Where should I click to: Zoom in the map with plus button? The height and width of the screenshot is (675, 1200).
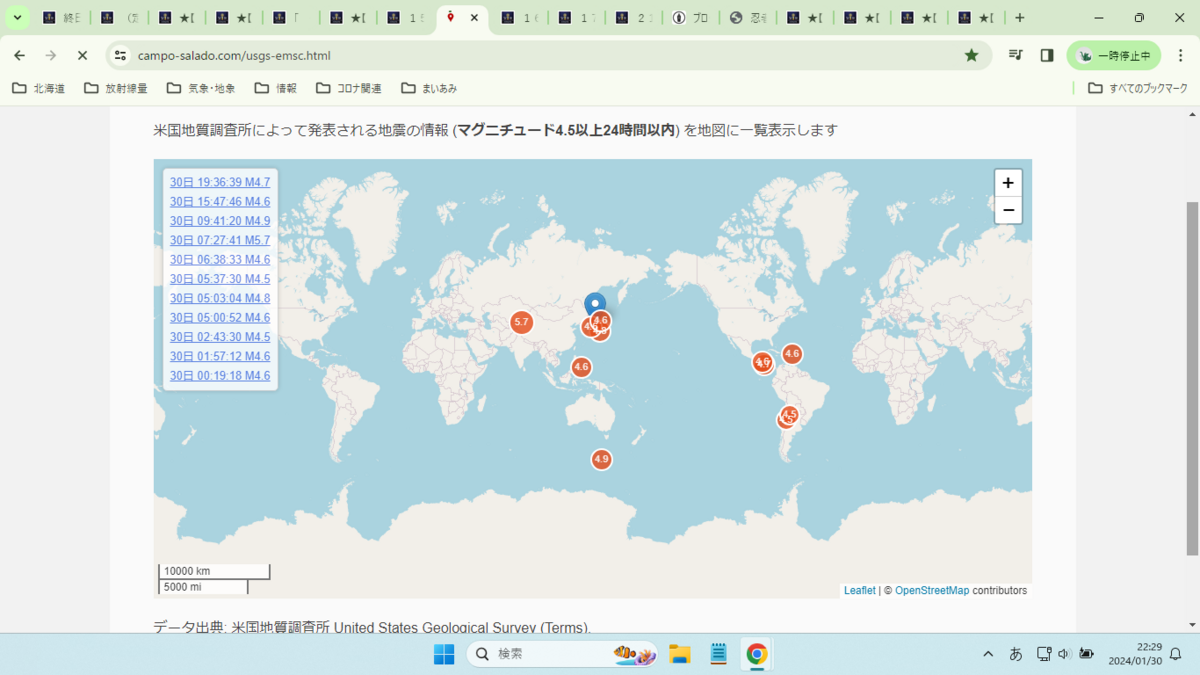click(x=1008, y=183)
